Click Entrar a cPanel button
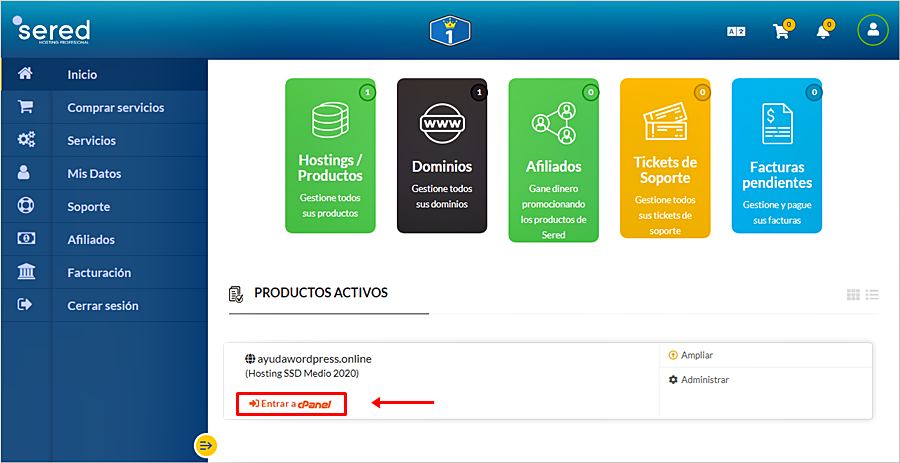Viewport: 900px width, 463px height. (292, 404)
